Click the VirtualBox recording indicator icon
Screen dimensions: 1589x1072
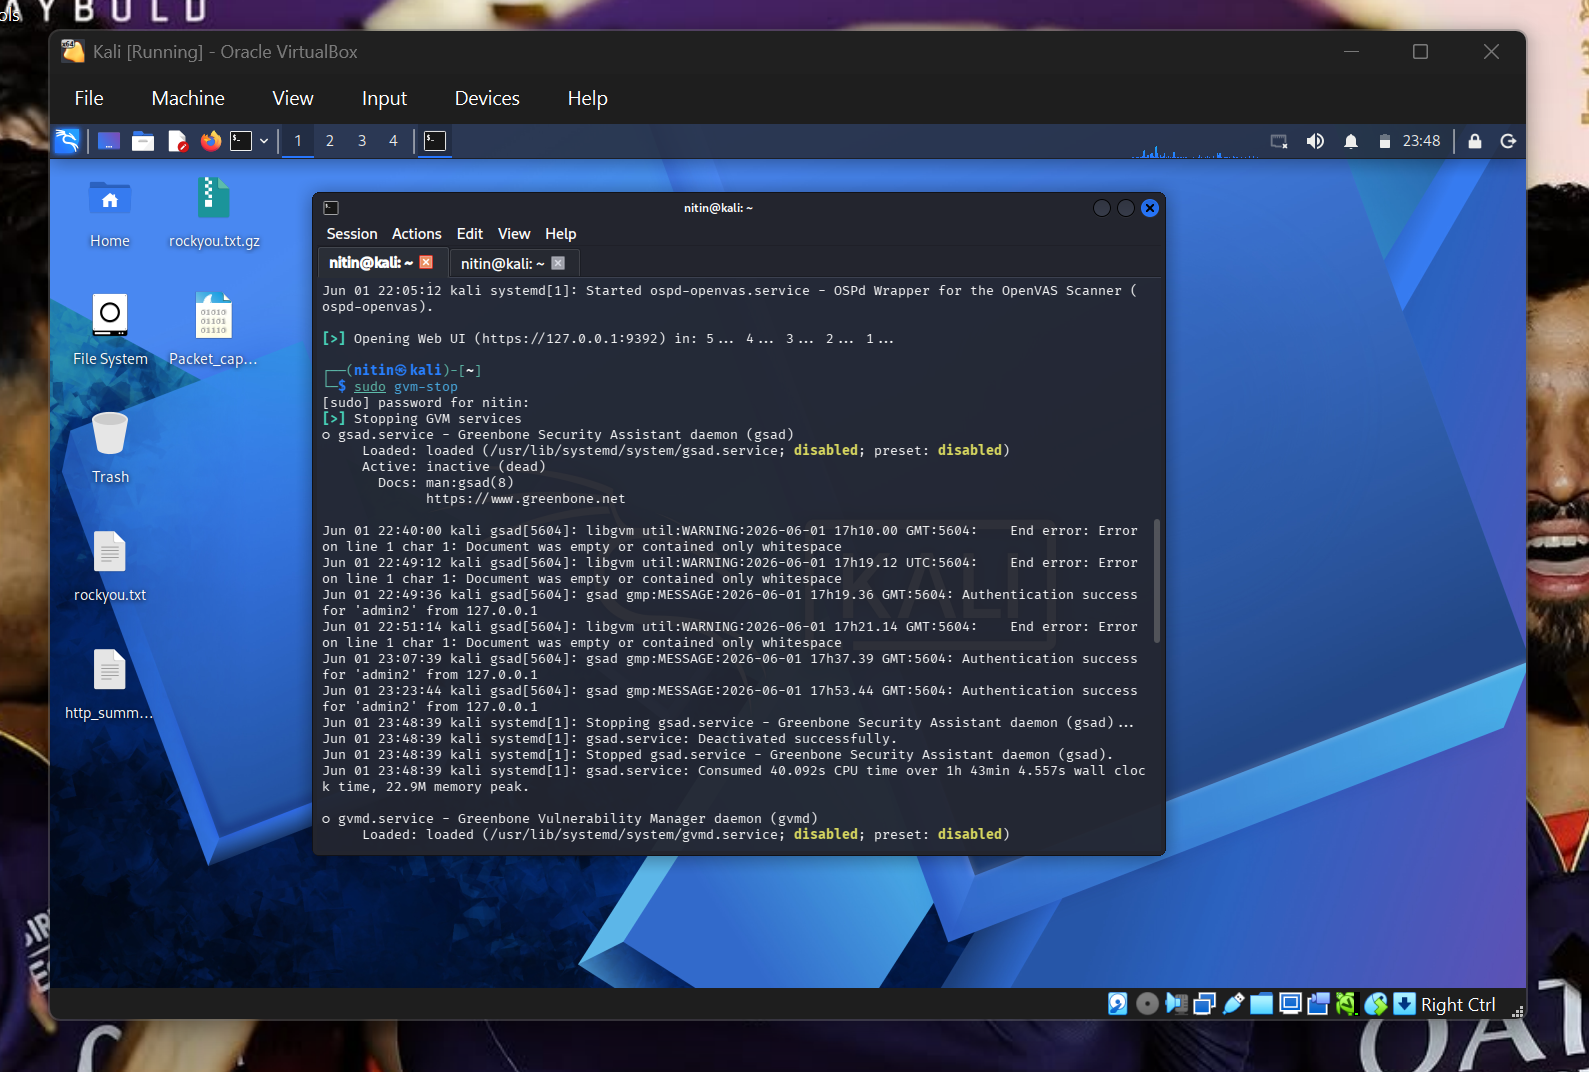point(1319,1004)
